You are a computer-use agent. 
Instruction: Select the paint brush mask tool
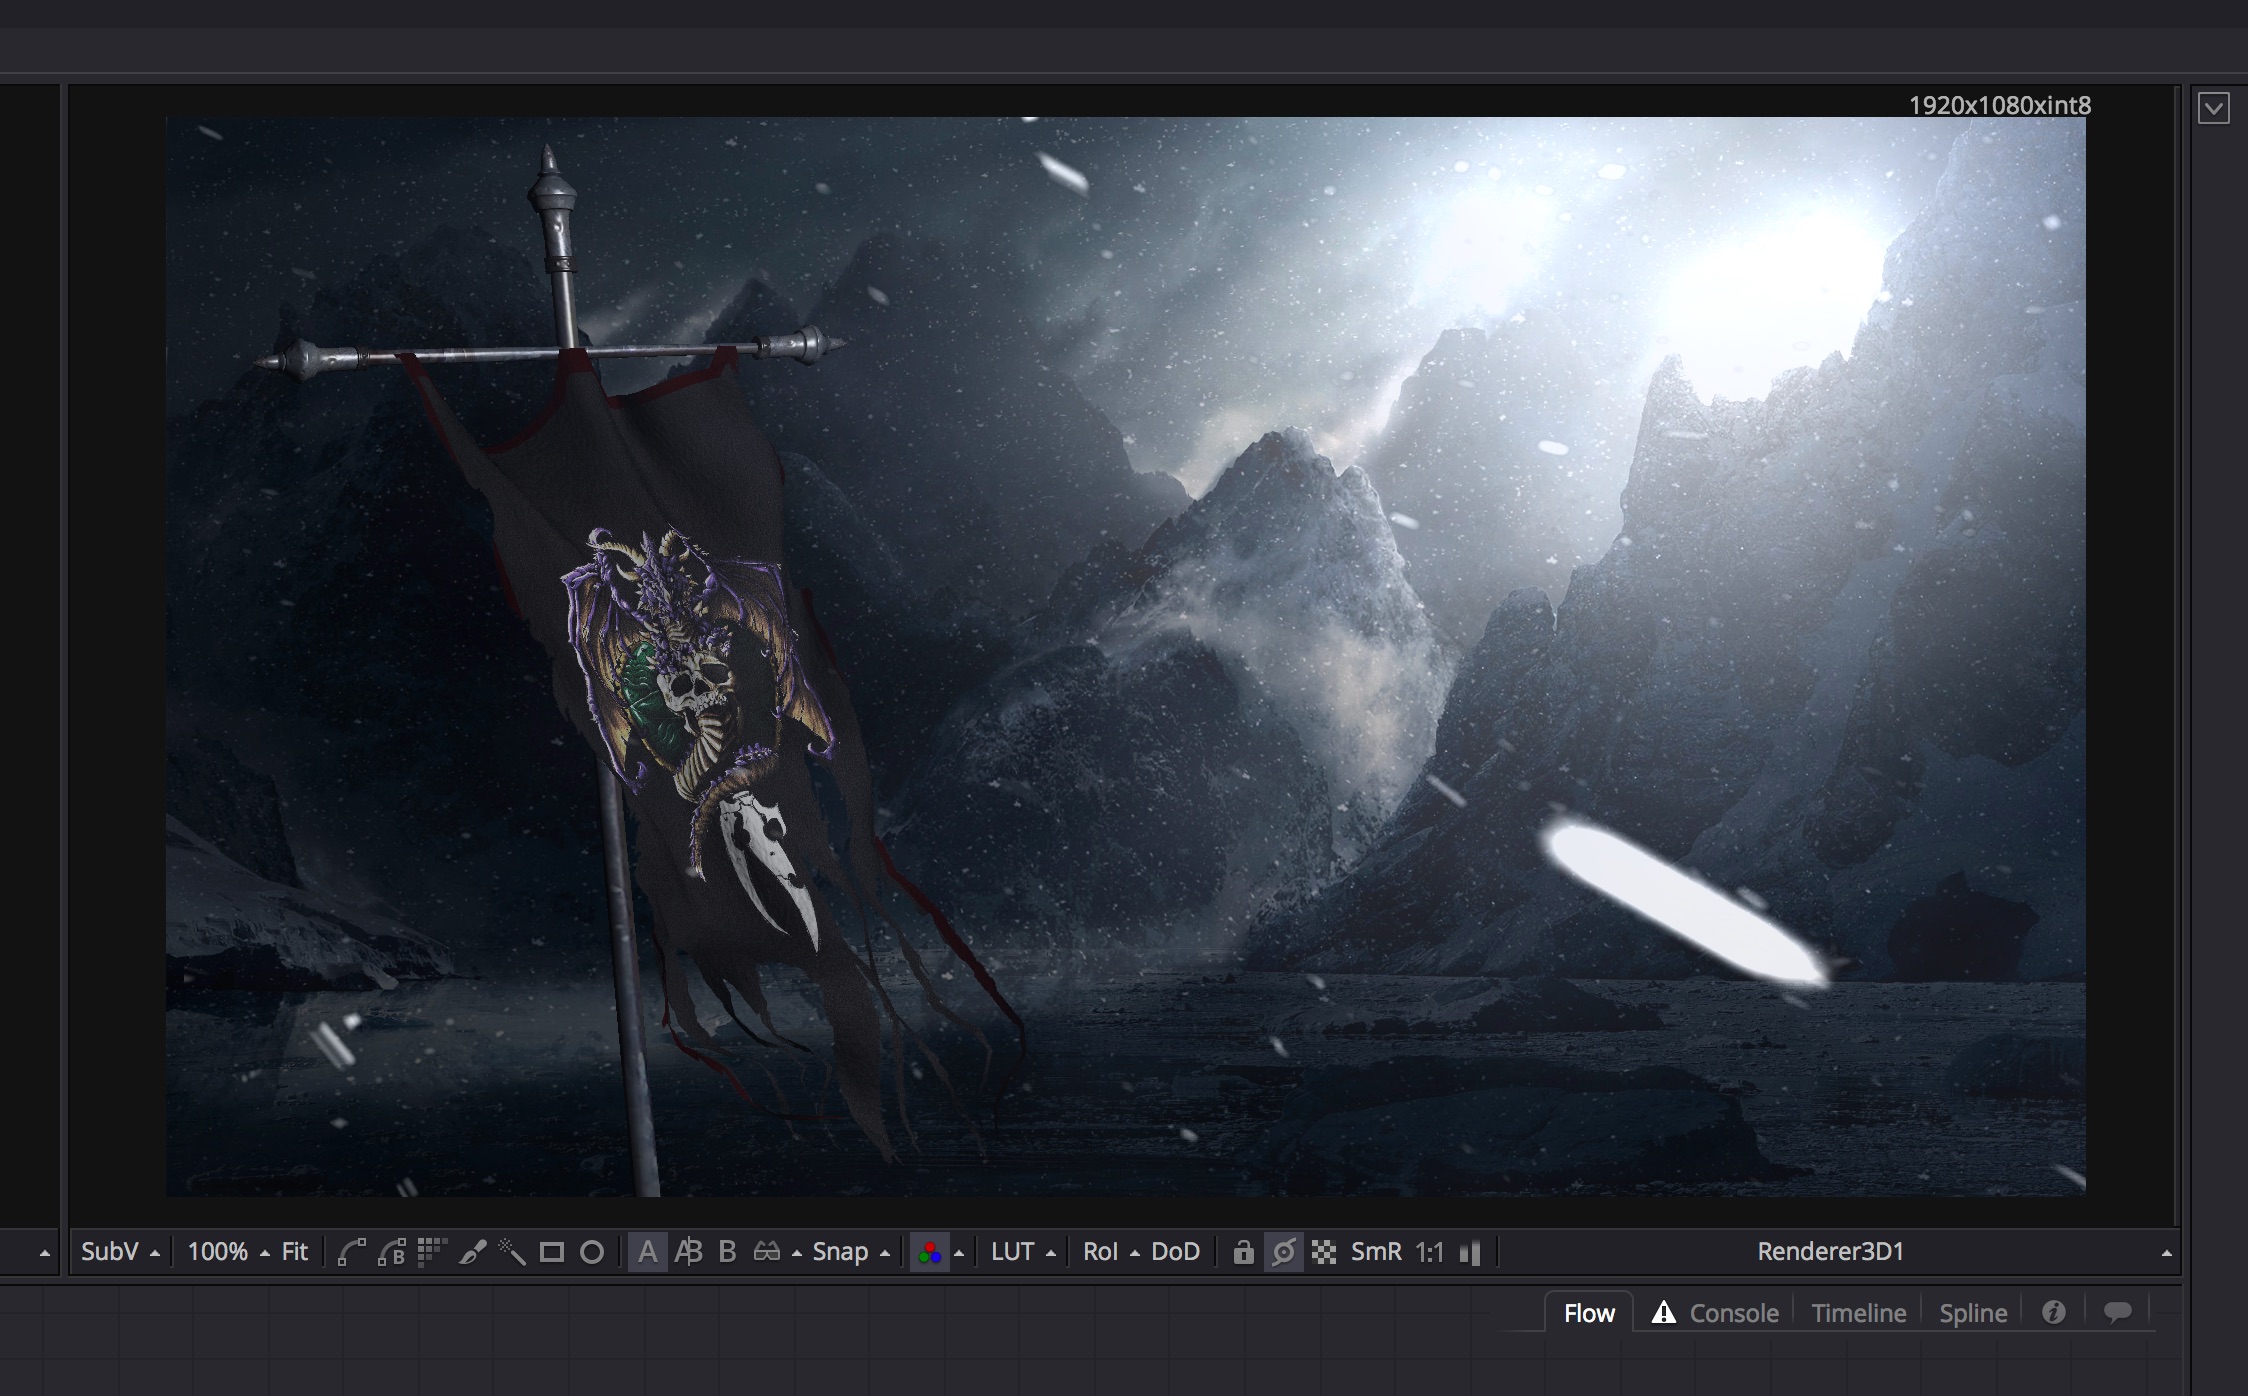(472, 1252)
